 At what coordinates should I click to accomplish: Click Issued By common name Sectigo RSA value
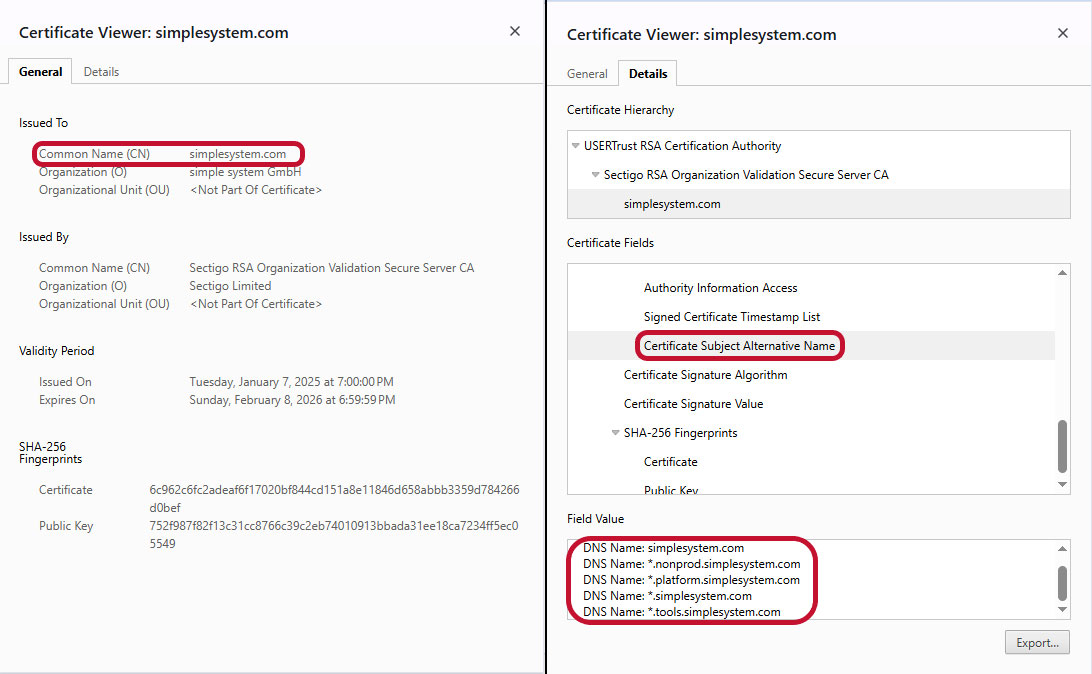click(x=332, y=268)
